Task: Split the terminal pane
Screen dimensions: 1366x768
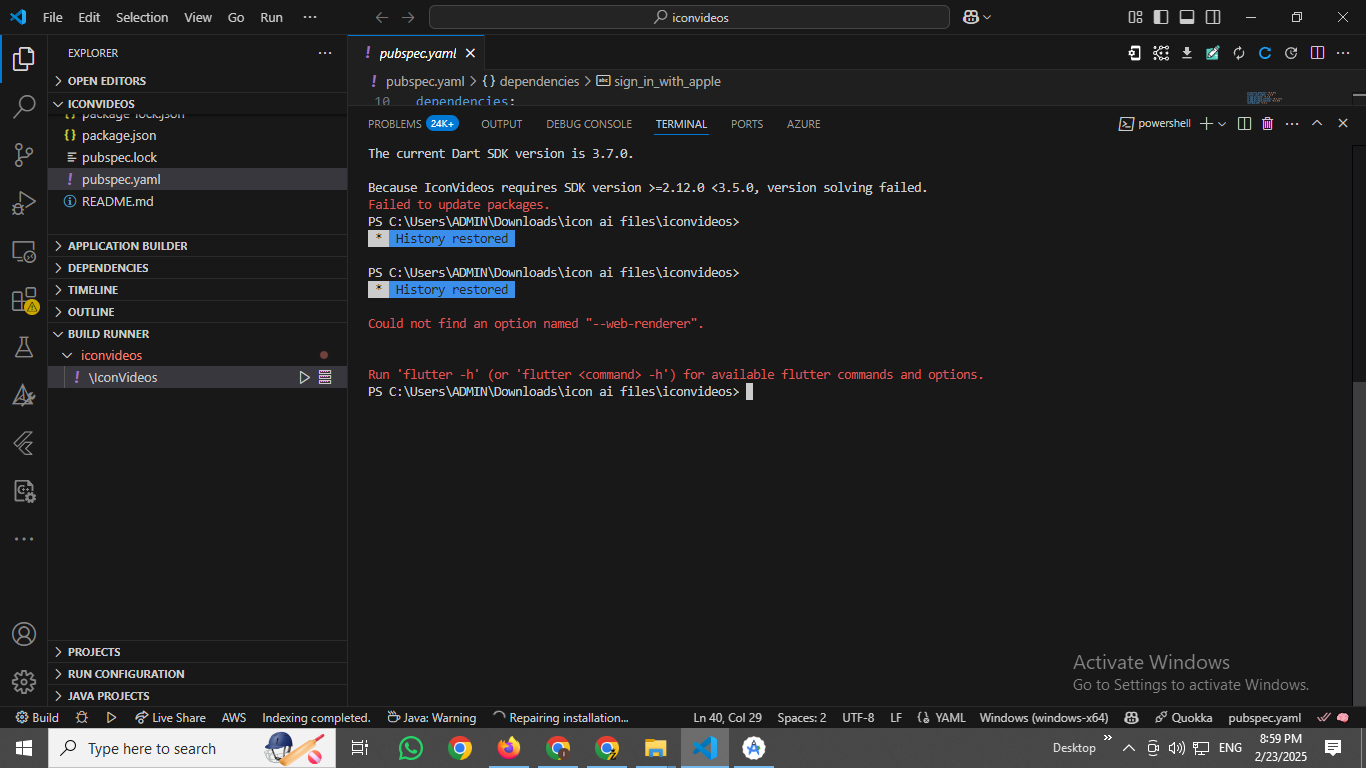Action: (1244, 124)
